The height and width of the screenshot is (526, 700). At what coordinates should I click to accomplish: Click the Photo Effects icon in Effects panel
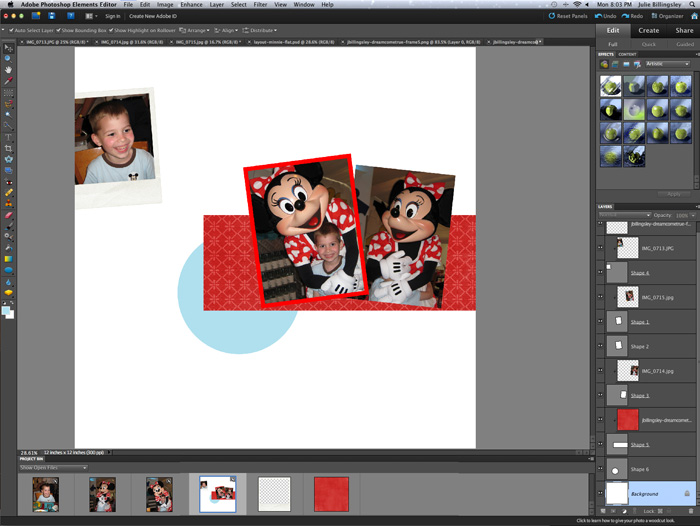point(626,64)
